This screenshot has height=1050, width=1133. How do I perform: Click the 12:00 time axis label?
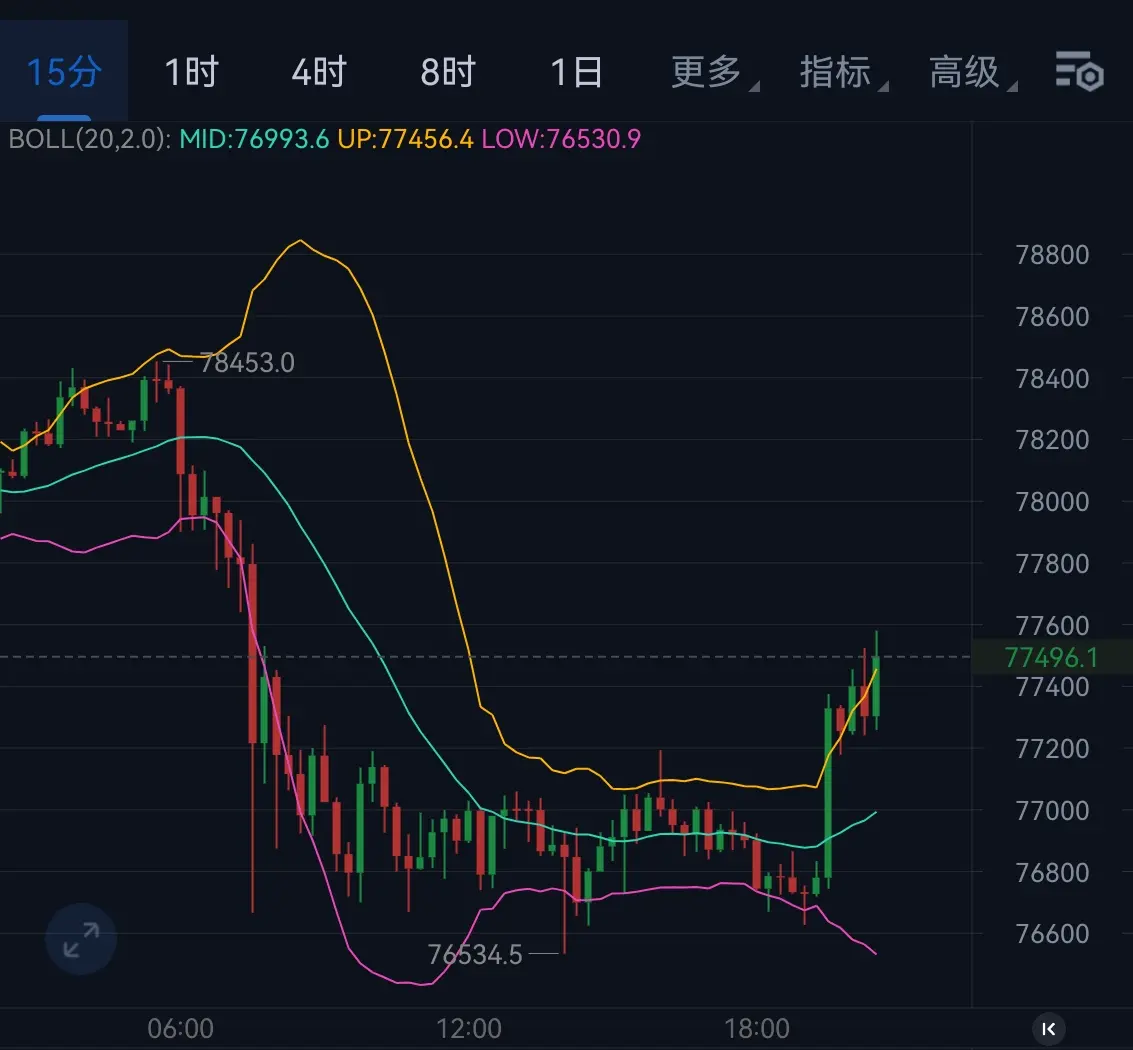point(469,1028)
